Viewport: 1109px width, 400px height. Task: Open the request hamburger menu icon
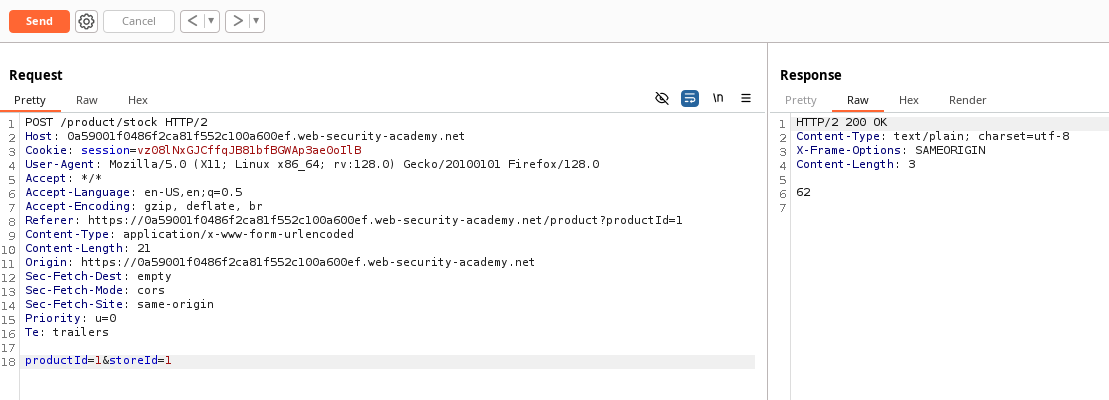pos(745,98)
